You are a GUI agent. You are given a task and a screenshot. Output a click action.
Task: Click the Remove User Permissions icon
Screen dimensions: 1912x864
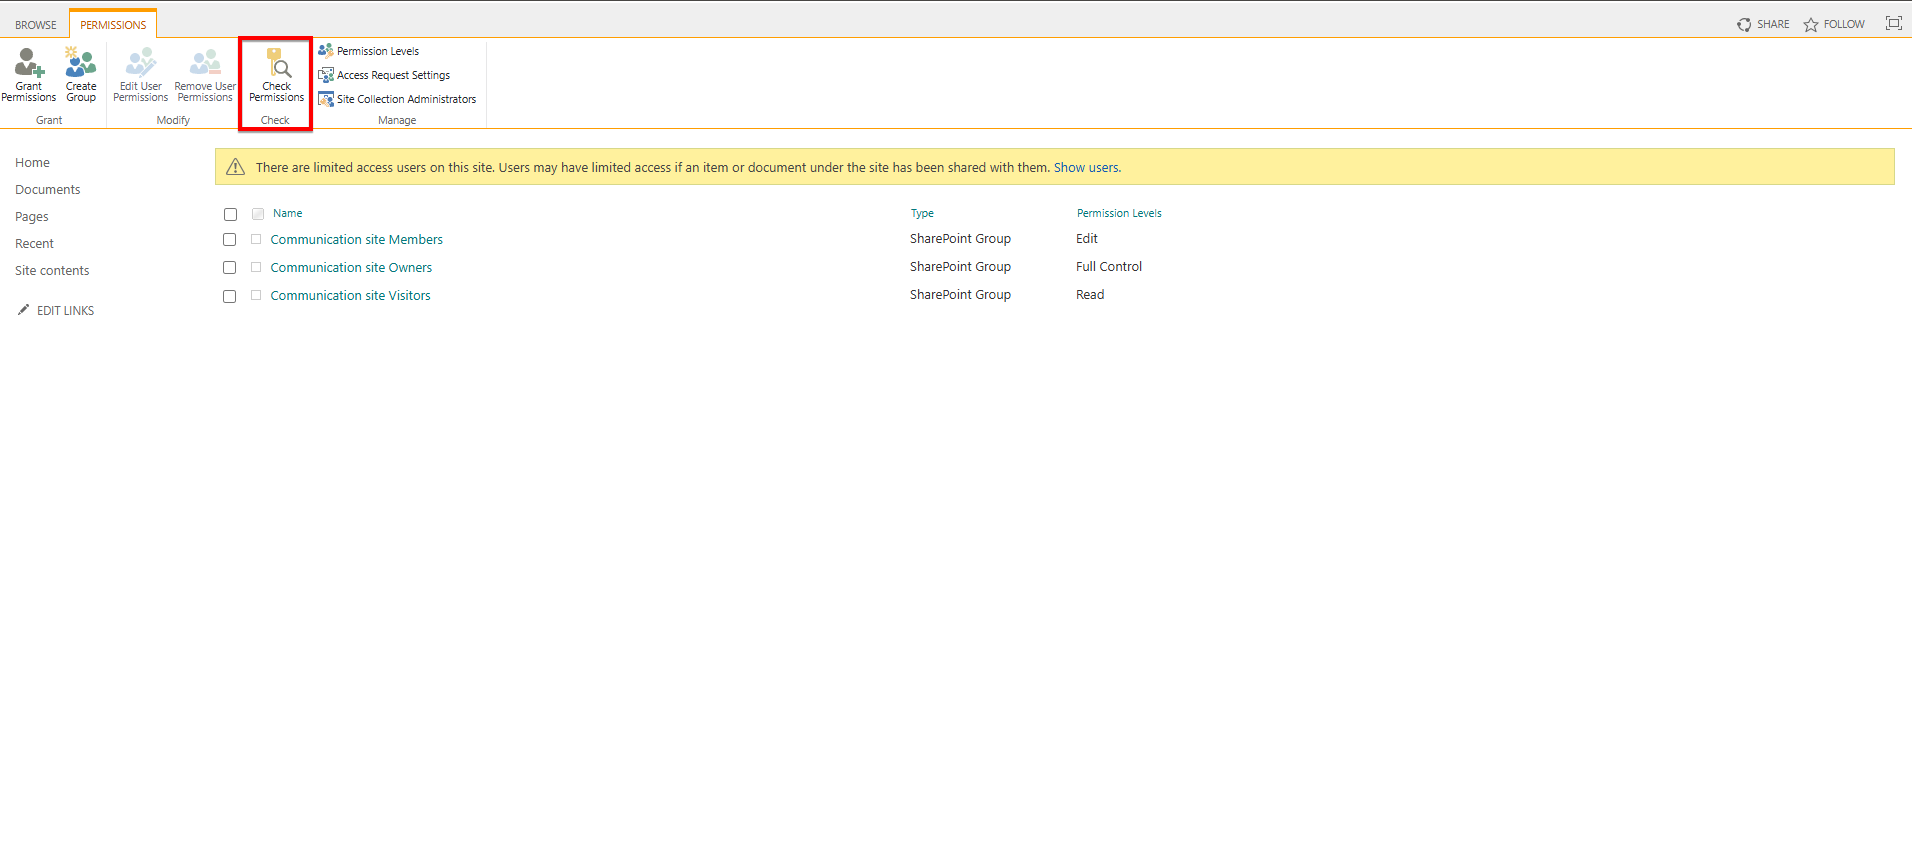point(205,63)
